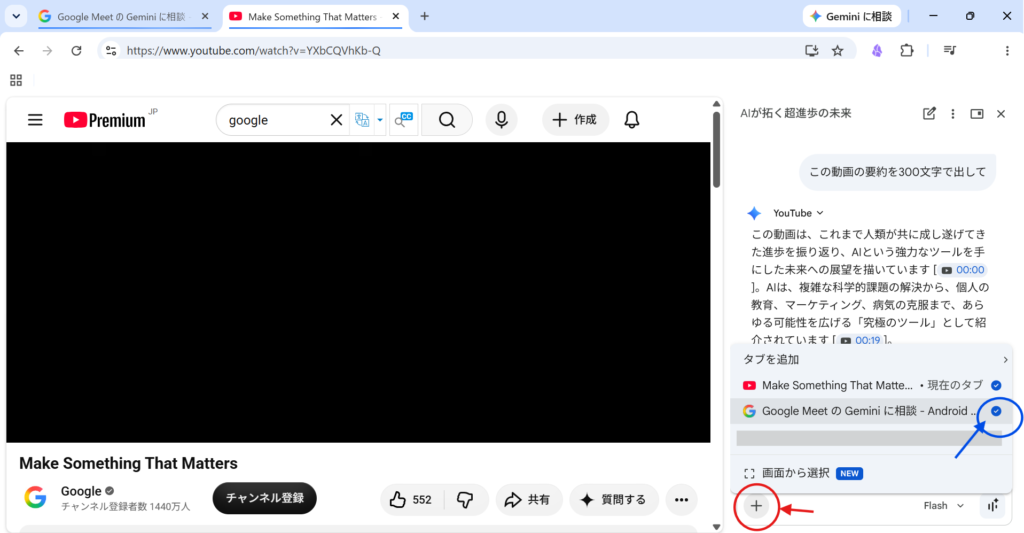Open a new browser tab

[424, 16]
